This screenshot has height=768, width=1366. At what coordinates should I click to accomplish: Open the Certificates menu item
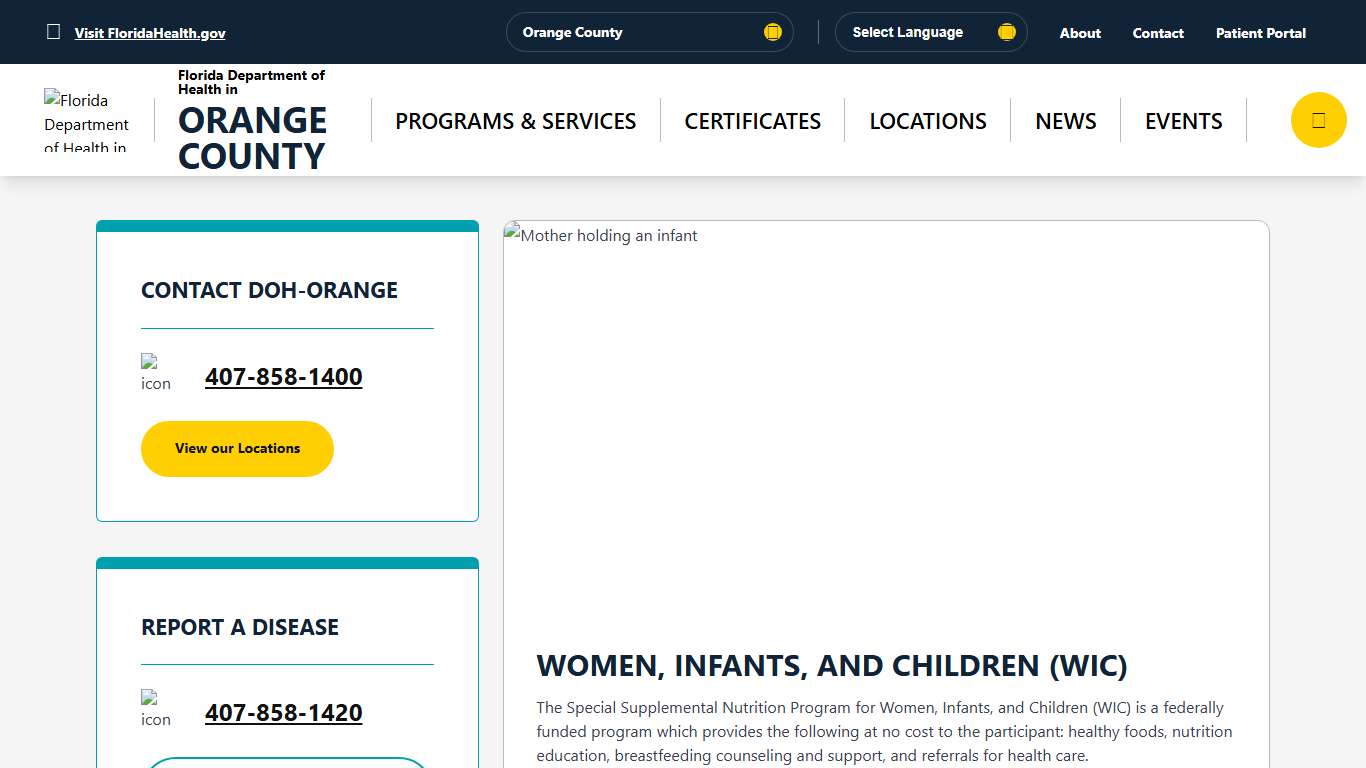(752, 120)
